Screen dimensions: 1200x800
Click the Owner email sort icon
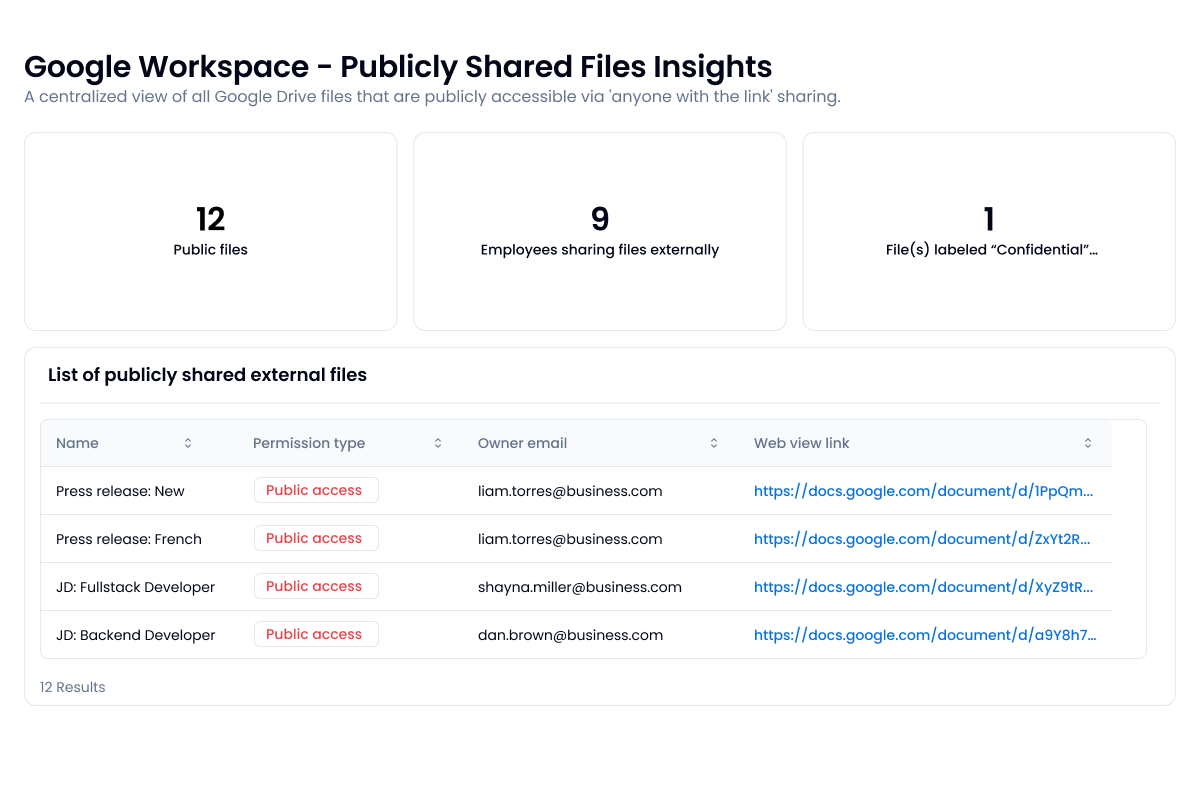pos(713,442)
